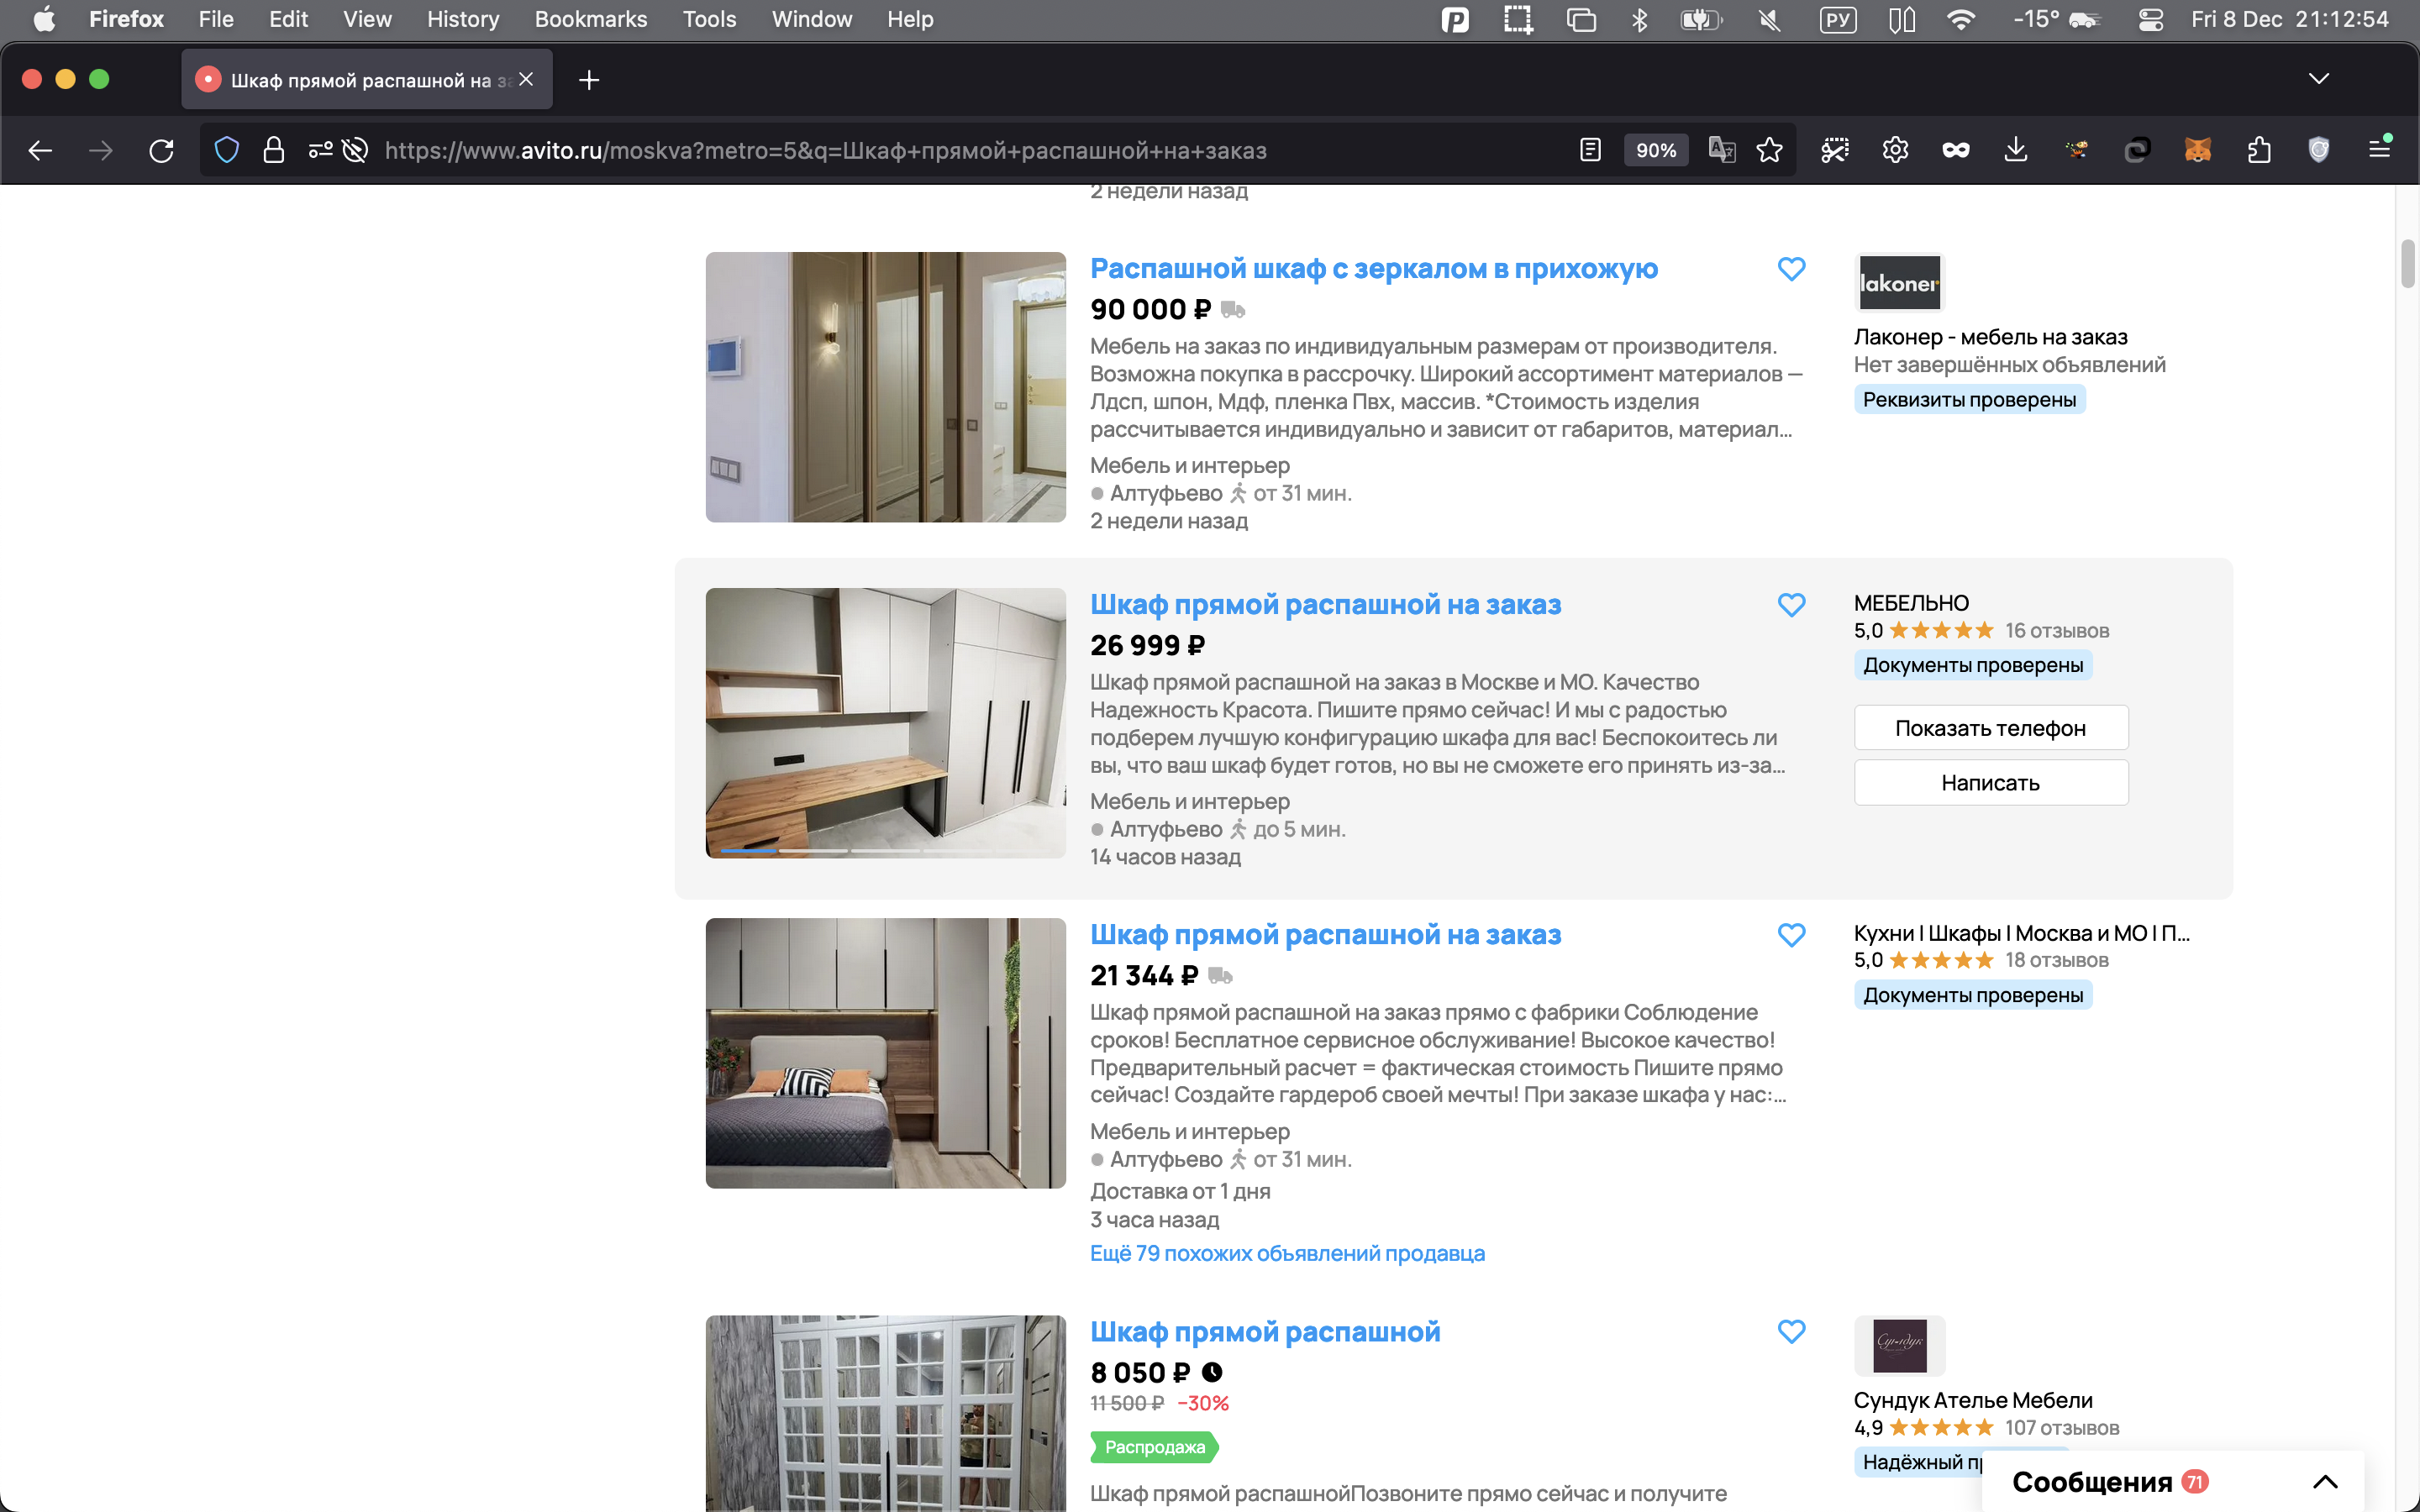The image size is (2420, 1512).
Task: Click Показать телефон button
Action: [1990, 728]
